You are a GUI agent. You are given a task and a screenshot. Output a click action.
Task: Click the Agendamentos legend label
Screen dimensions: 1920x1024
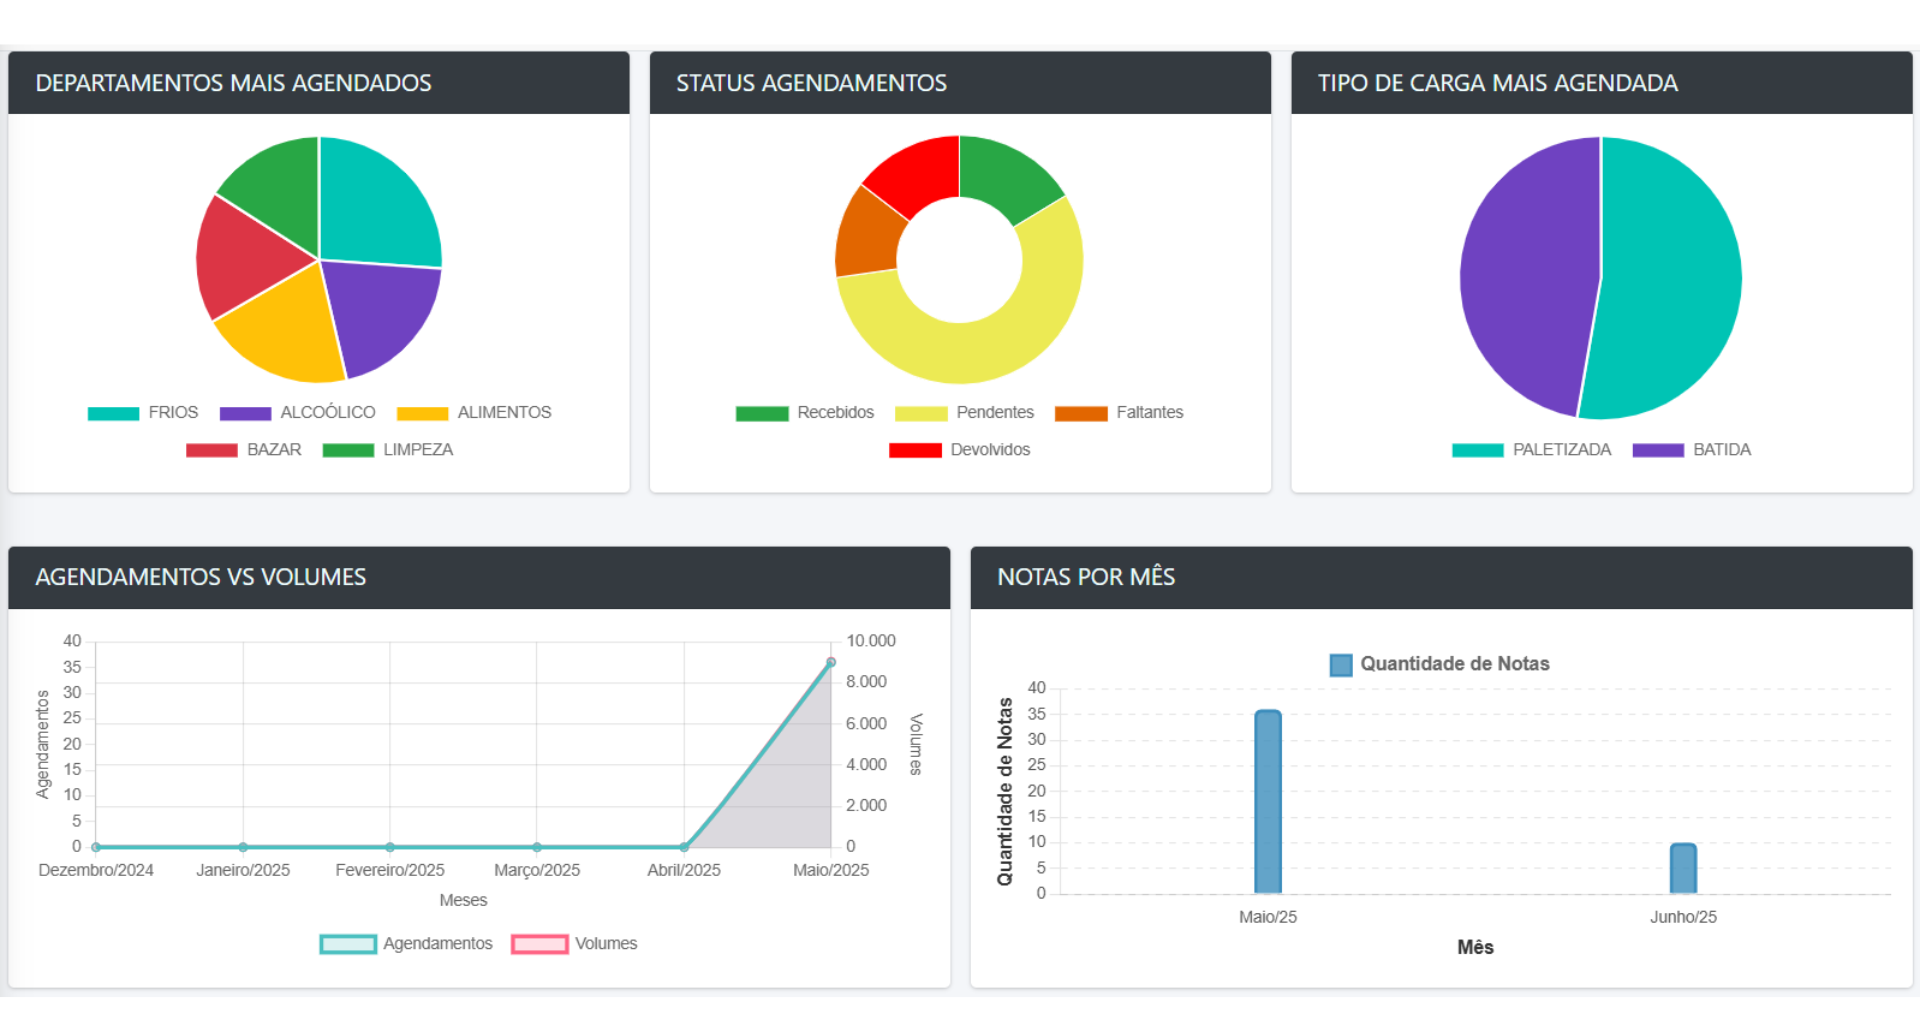(x=437, y=943)
